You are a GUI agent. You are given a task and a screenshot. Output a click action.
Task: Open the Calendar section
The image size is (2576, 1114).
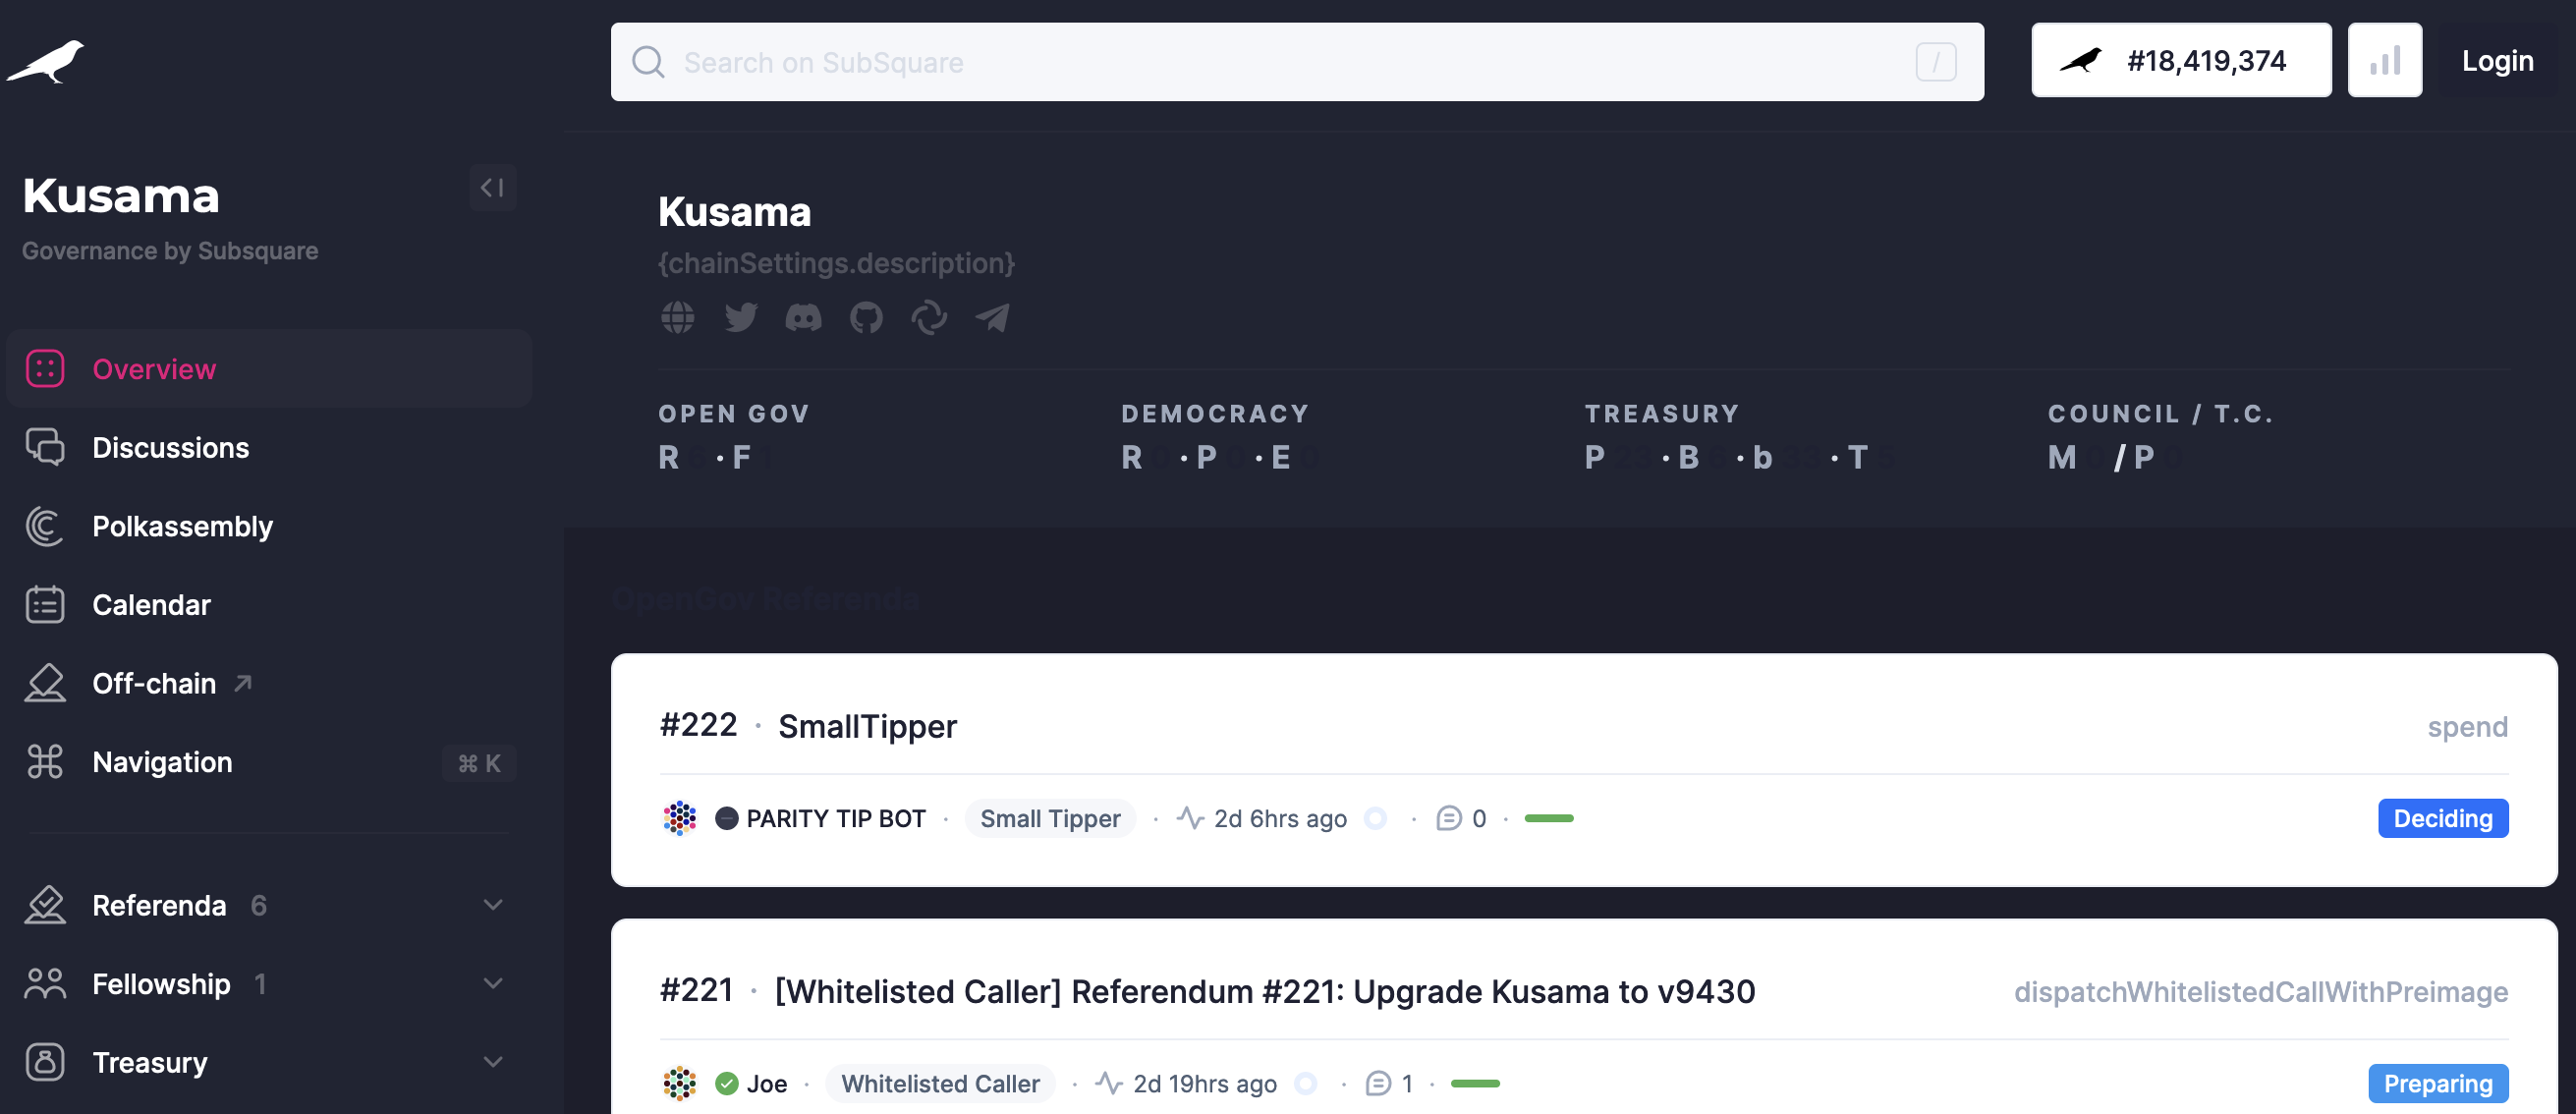pyautogui.click(x=152, y=604)
